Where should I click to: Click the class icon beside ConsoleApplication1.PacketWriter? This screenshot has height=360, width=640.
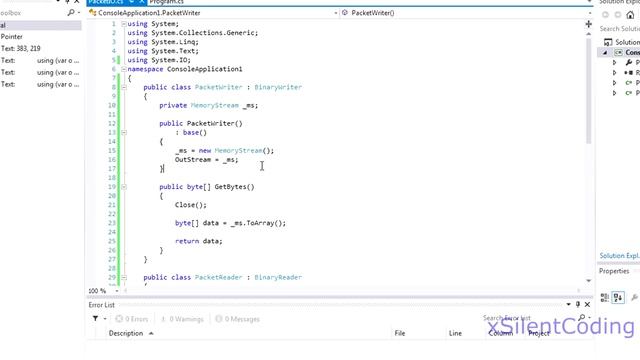pyautogui.click(x=93, y=13)
